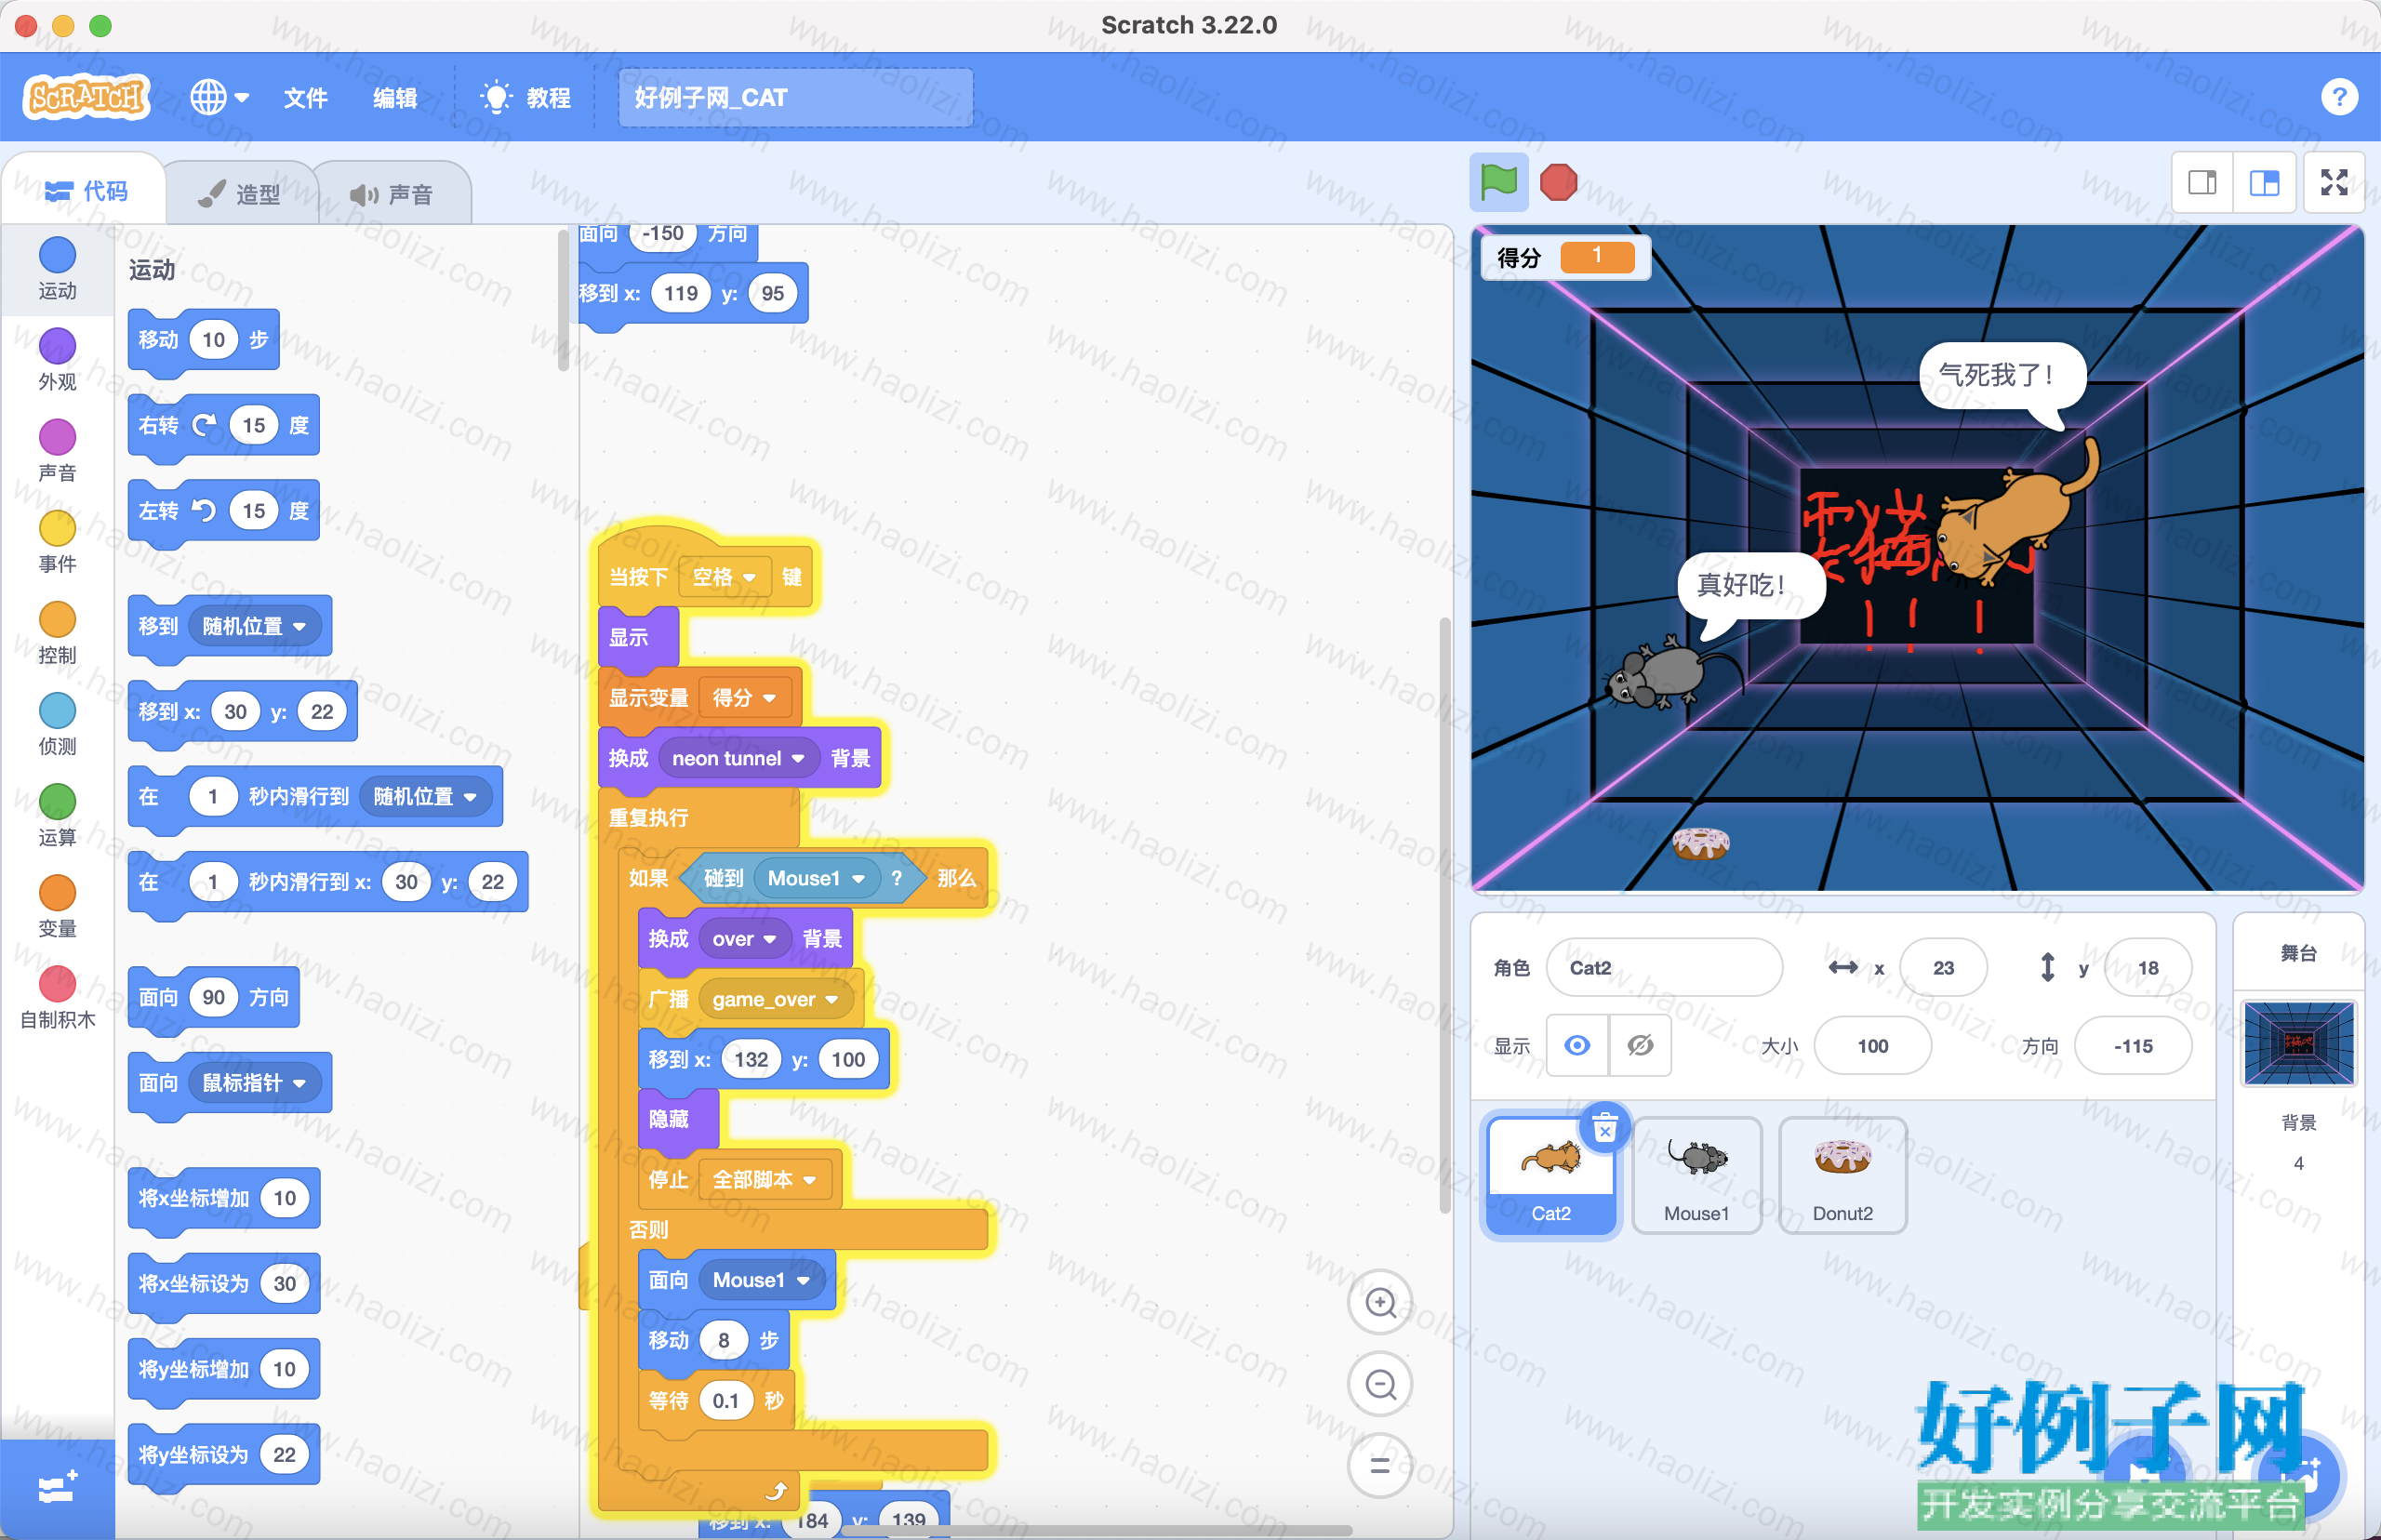Screen dimensions: 2381x1540
Task: Click the workspace vertical scrollbar
Action: point(1444,915)
